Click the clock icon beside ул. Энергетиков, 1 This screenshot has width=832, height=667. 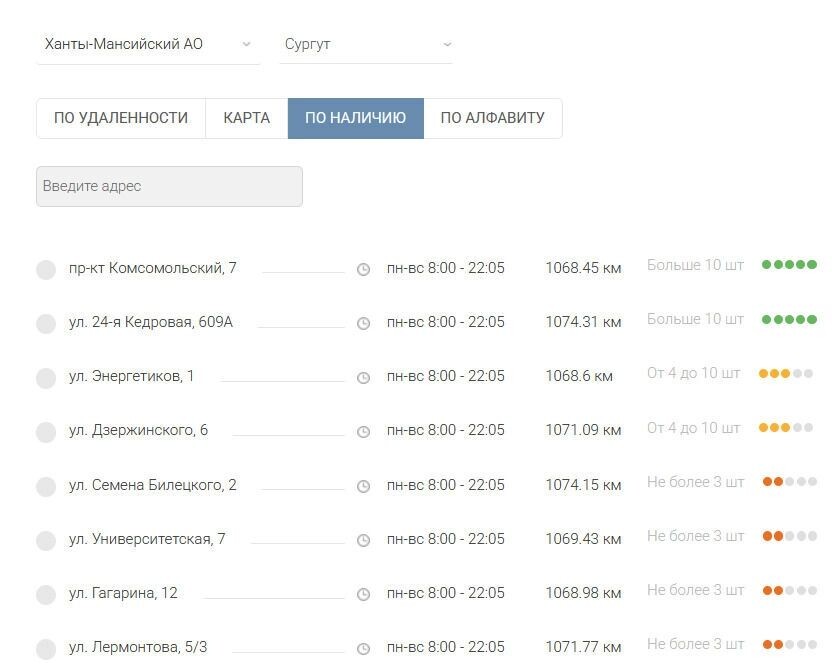coord(363,376)
